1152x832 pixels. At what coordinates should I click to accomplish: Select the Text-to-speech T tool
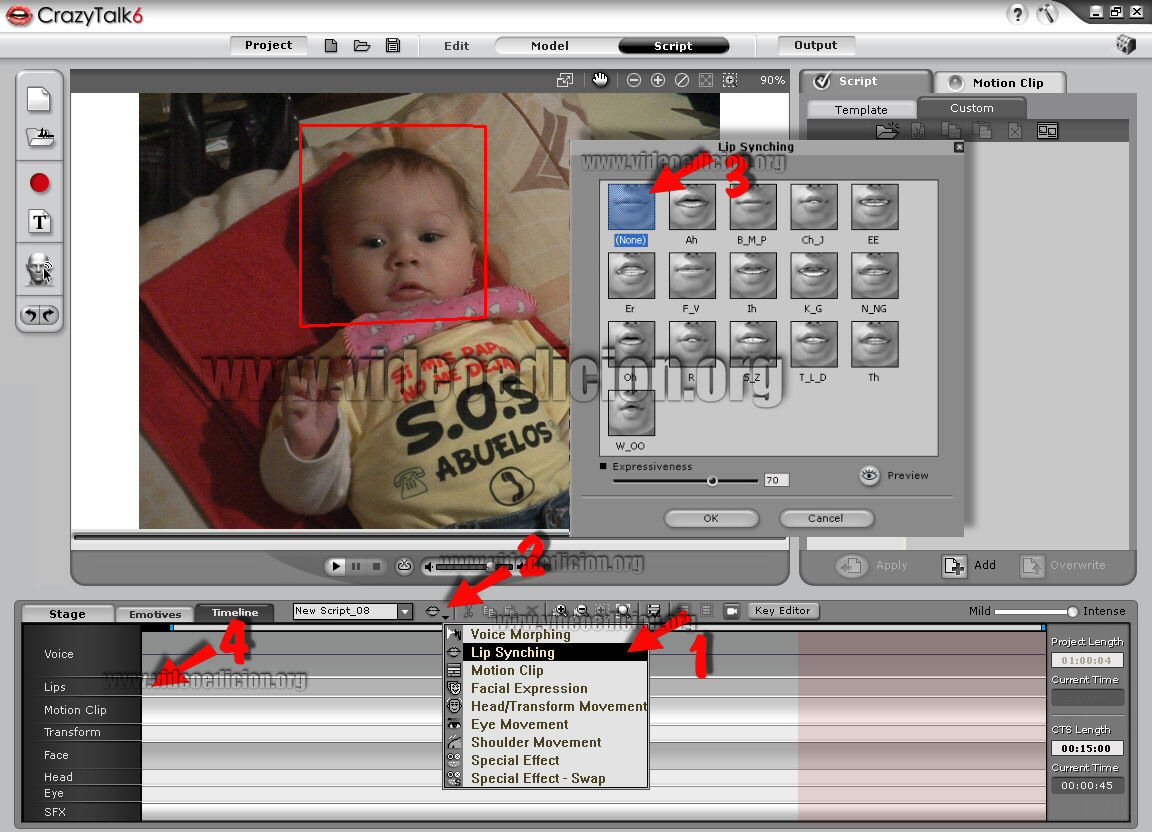tap(39, 222)
